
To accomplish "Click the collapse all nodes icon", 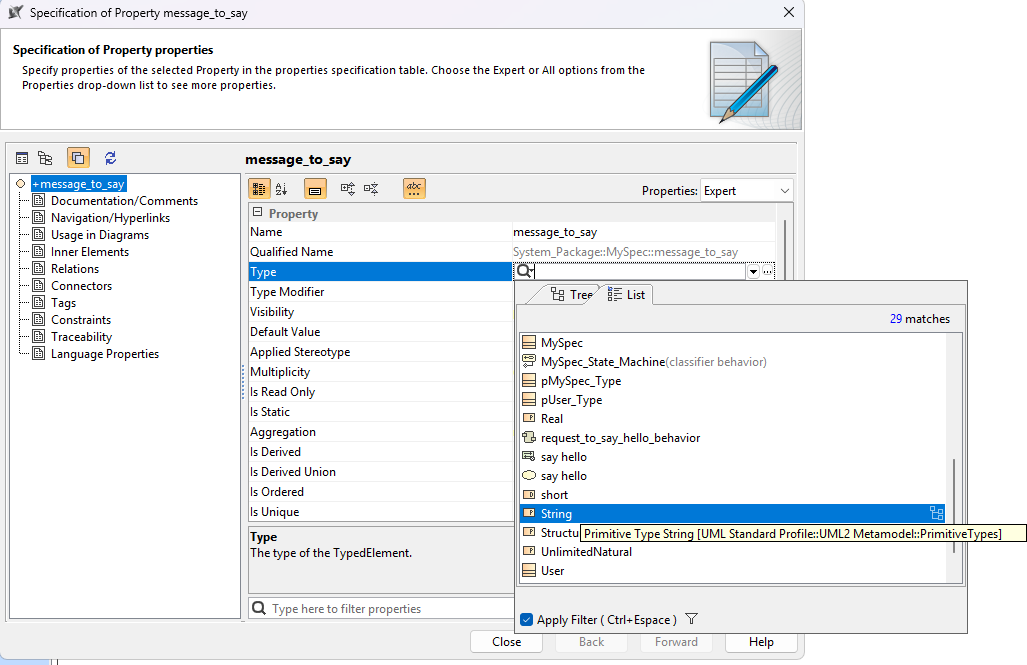I will click(x=371, y=189).
